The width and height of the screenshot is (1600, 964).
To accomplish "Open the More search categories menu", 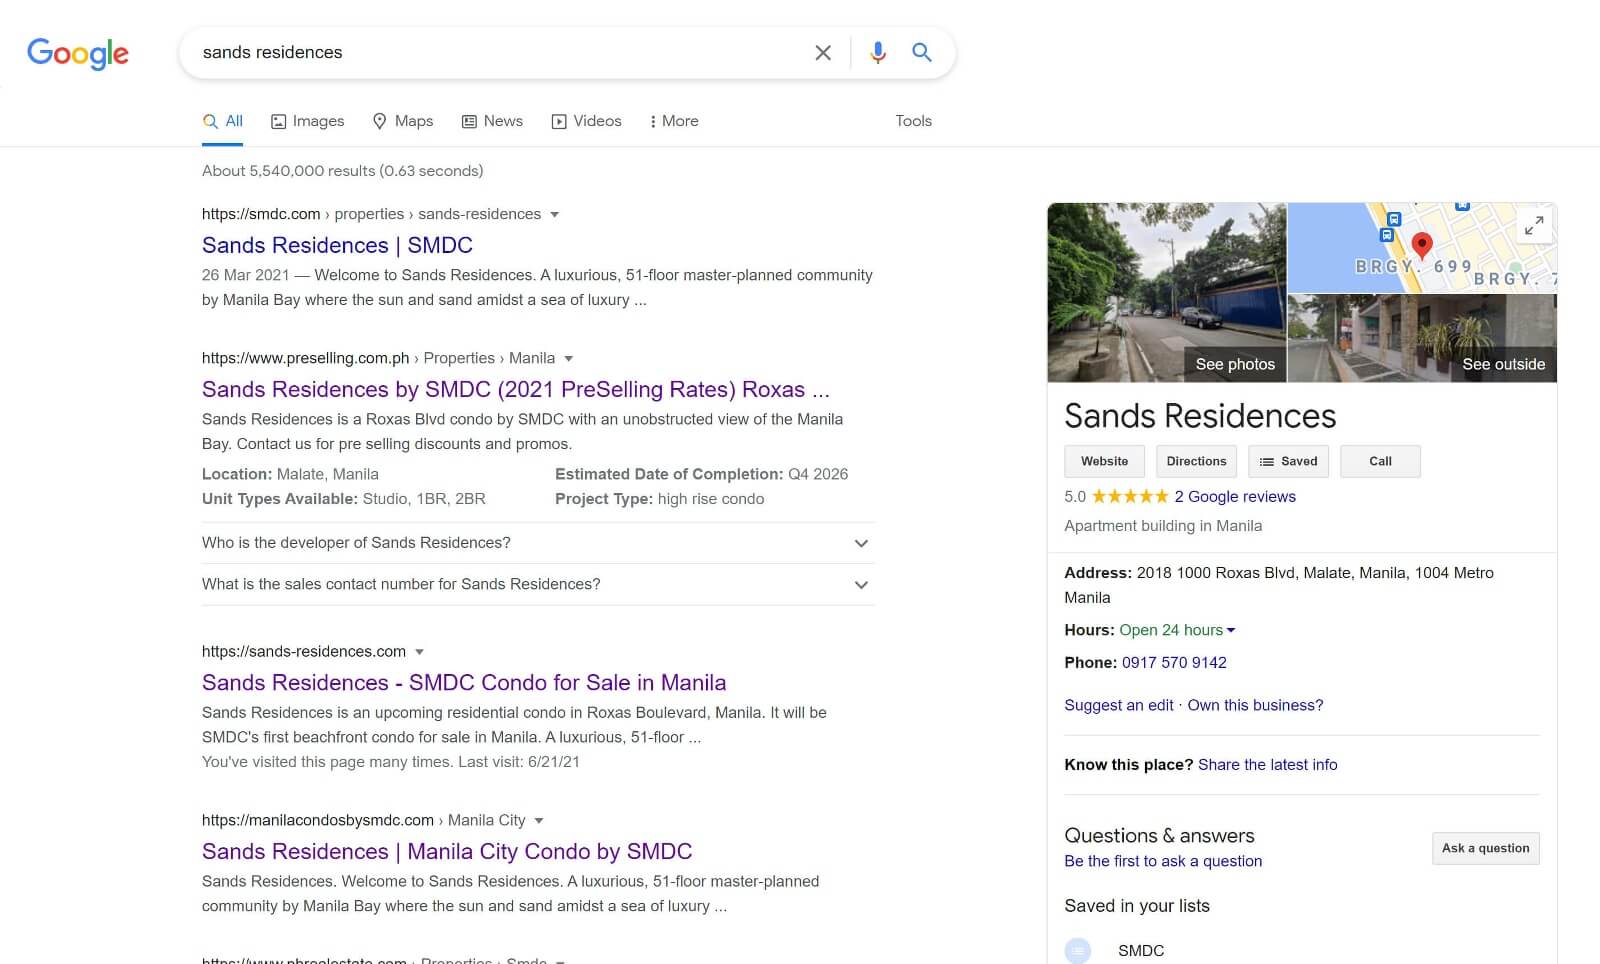I will (x=674, y=121).
